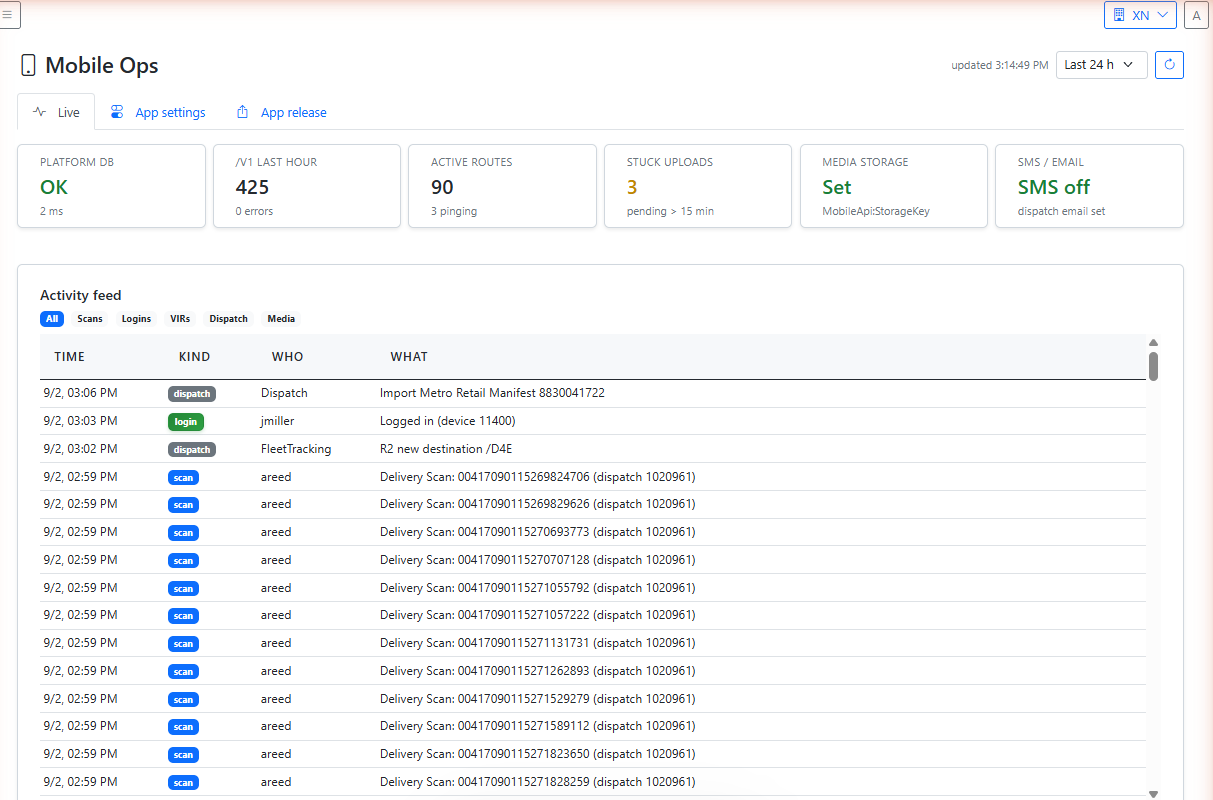Click Delivery Scan 00417090115271131731 row
Image resolution: width=1213 pixels, height=800 pixels.
tap(593, 643)
